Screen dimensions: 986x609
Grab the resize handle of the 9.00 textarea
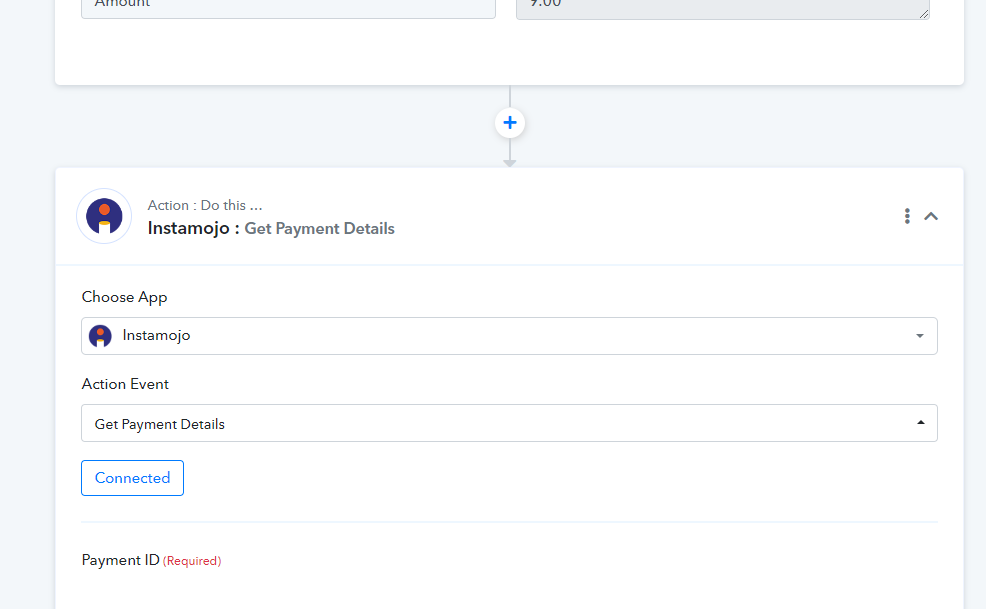(924, 14)
